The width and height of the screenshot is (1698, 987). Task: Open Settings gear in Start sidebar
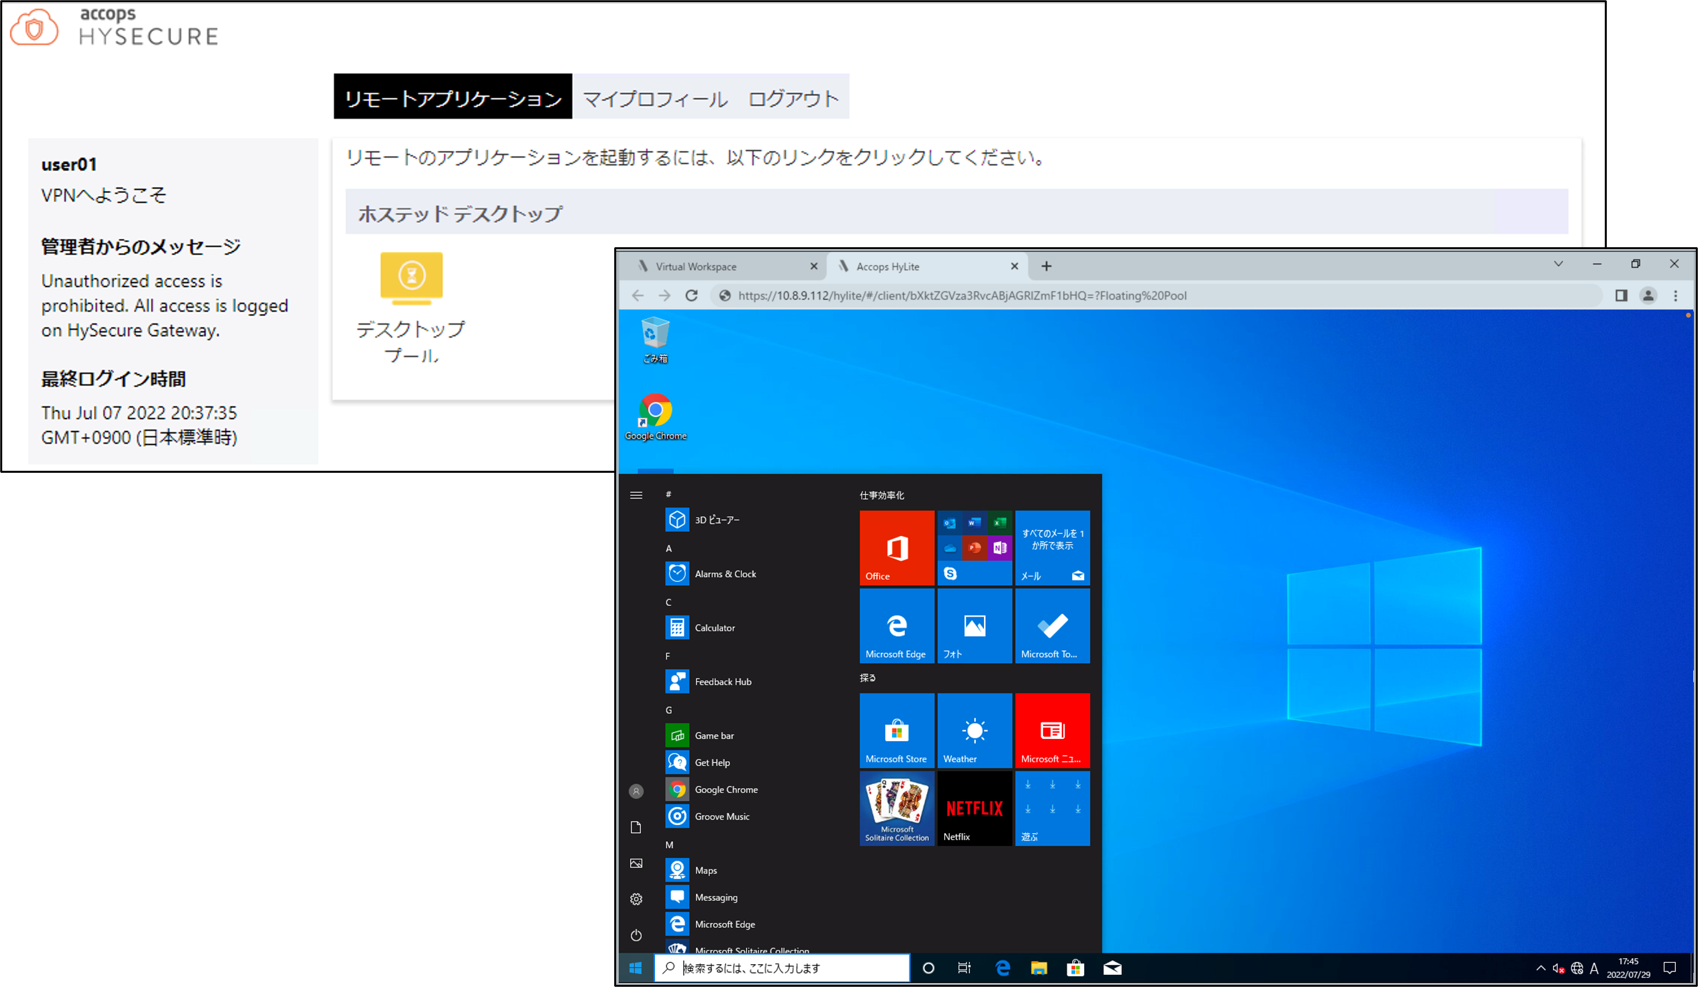pyautogui.click(x=636, y=899)
